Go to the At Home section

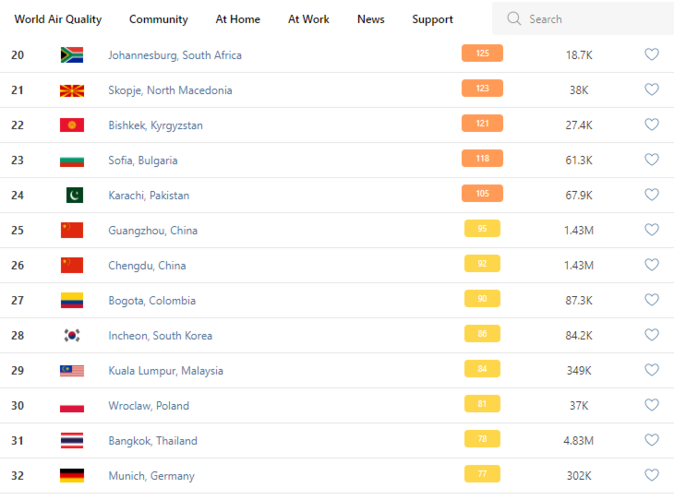(238, 19)
